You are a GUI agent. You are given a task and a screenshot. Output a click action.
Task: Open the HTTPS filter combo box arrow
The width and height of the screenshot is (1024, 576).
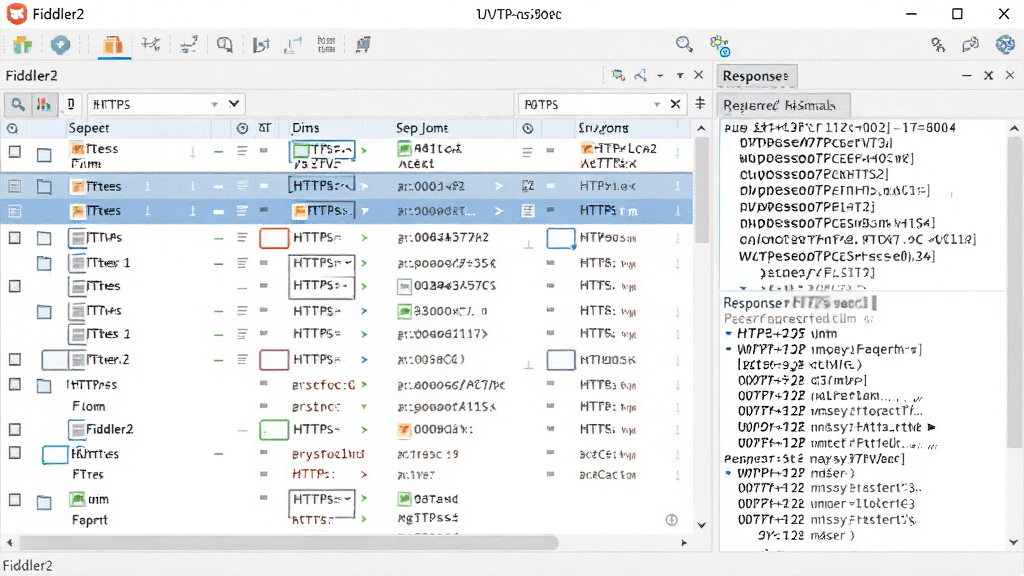click(214, 104)
